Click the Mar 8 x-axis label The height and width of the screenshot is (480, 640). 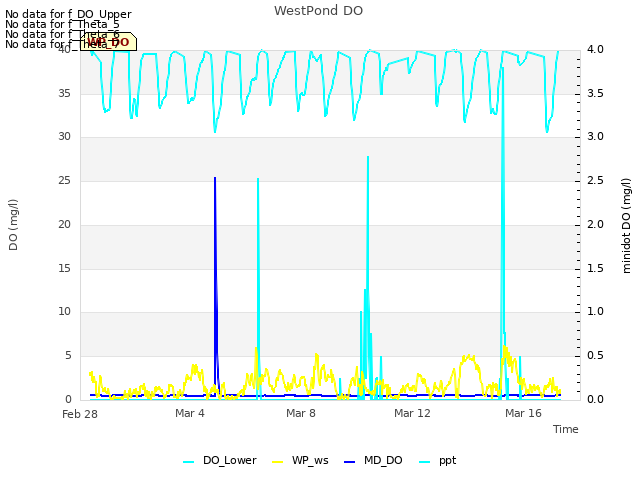(x=301, y=413)
